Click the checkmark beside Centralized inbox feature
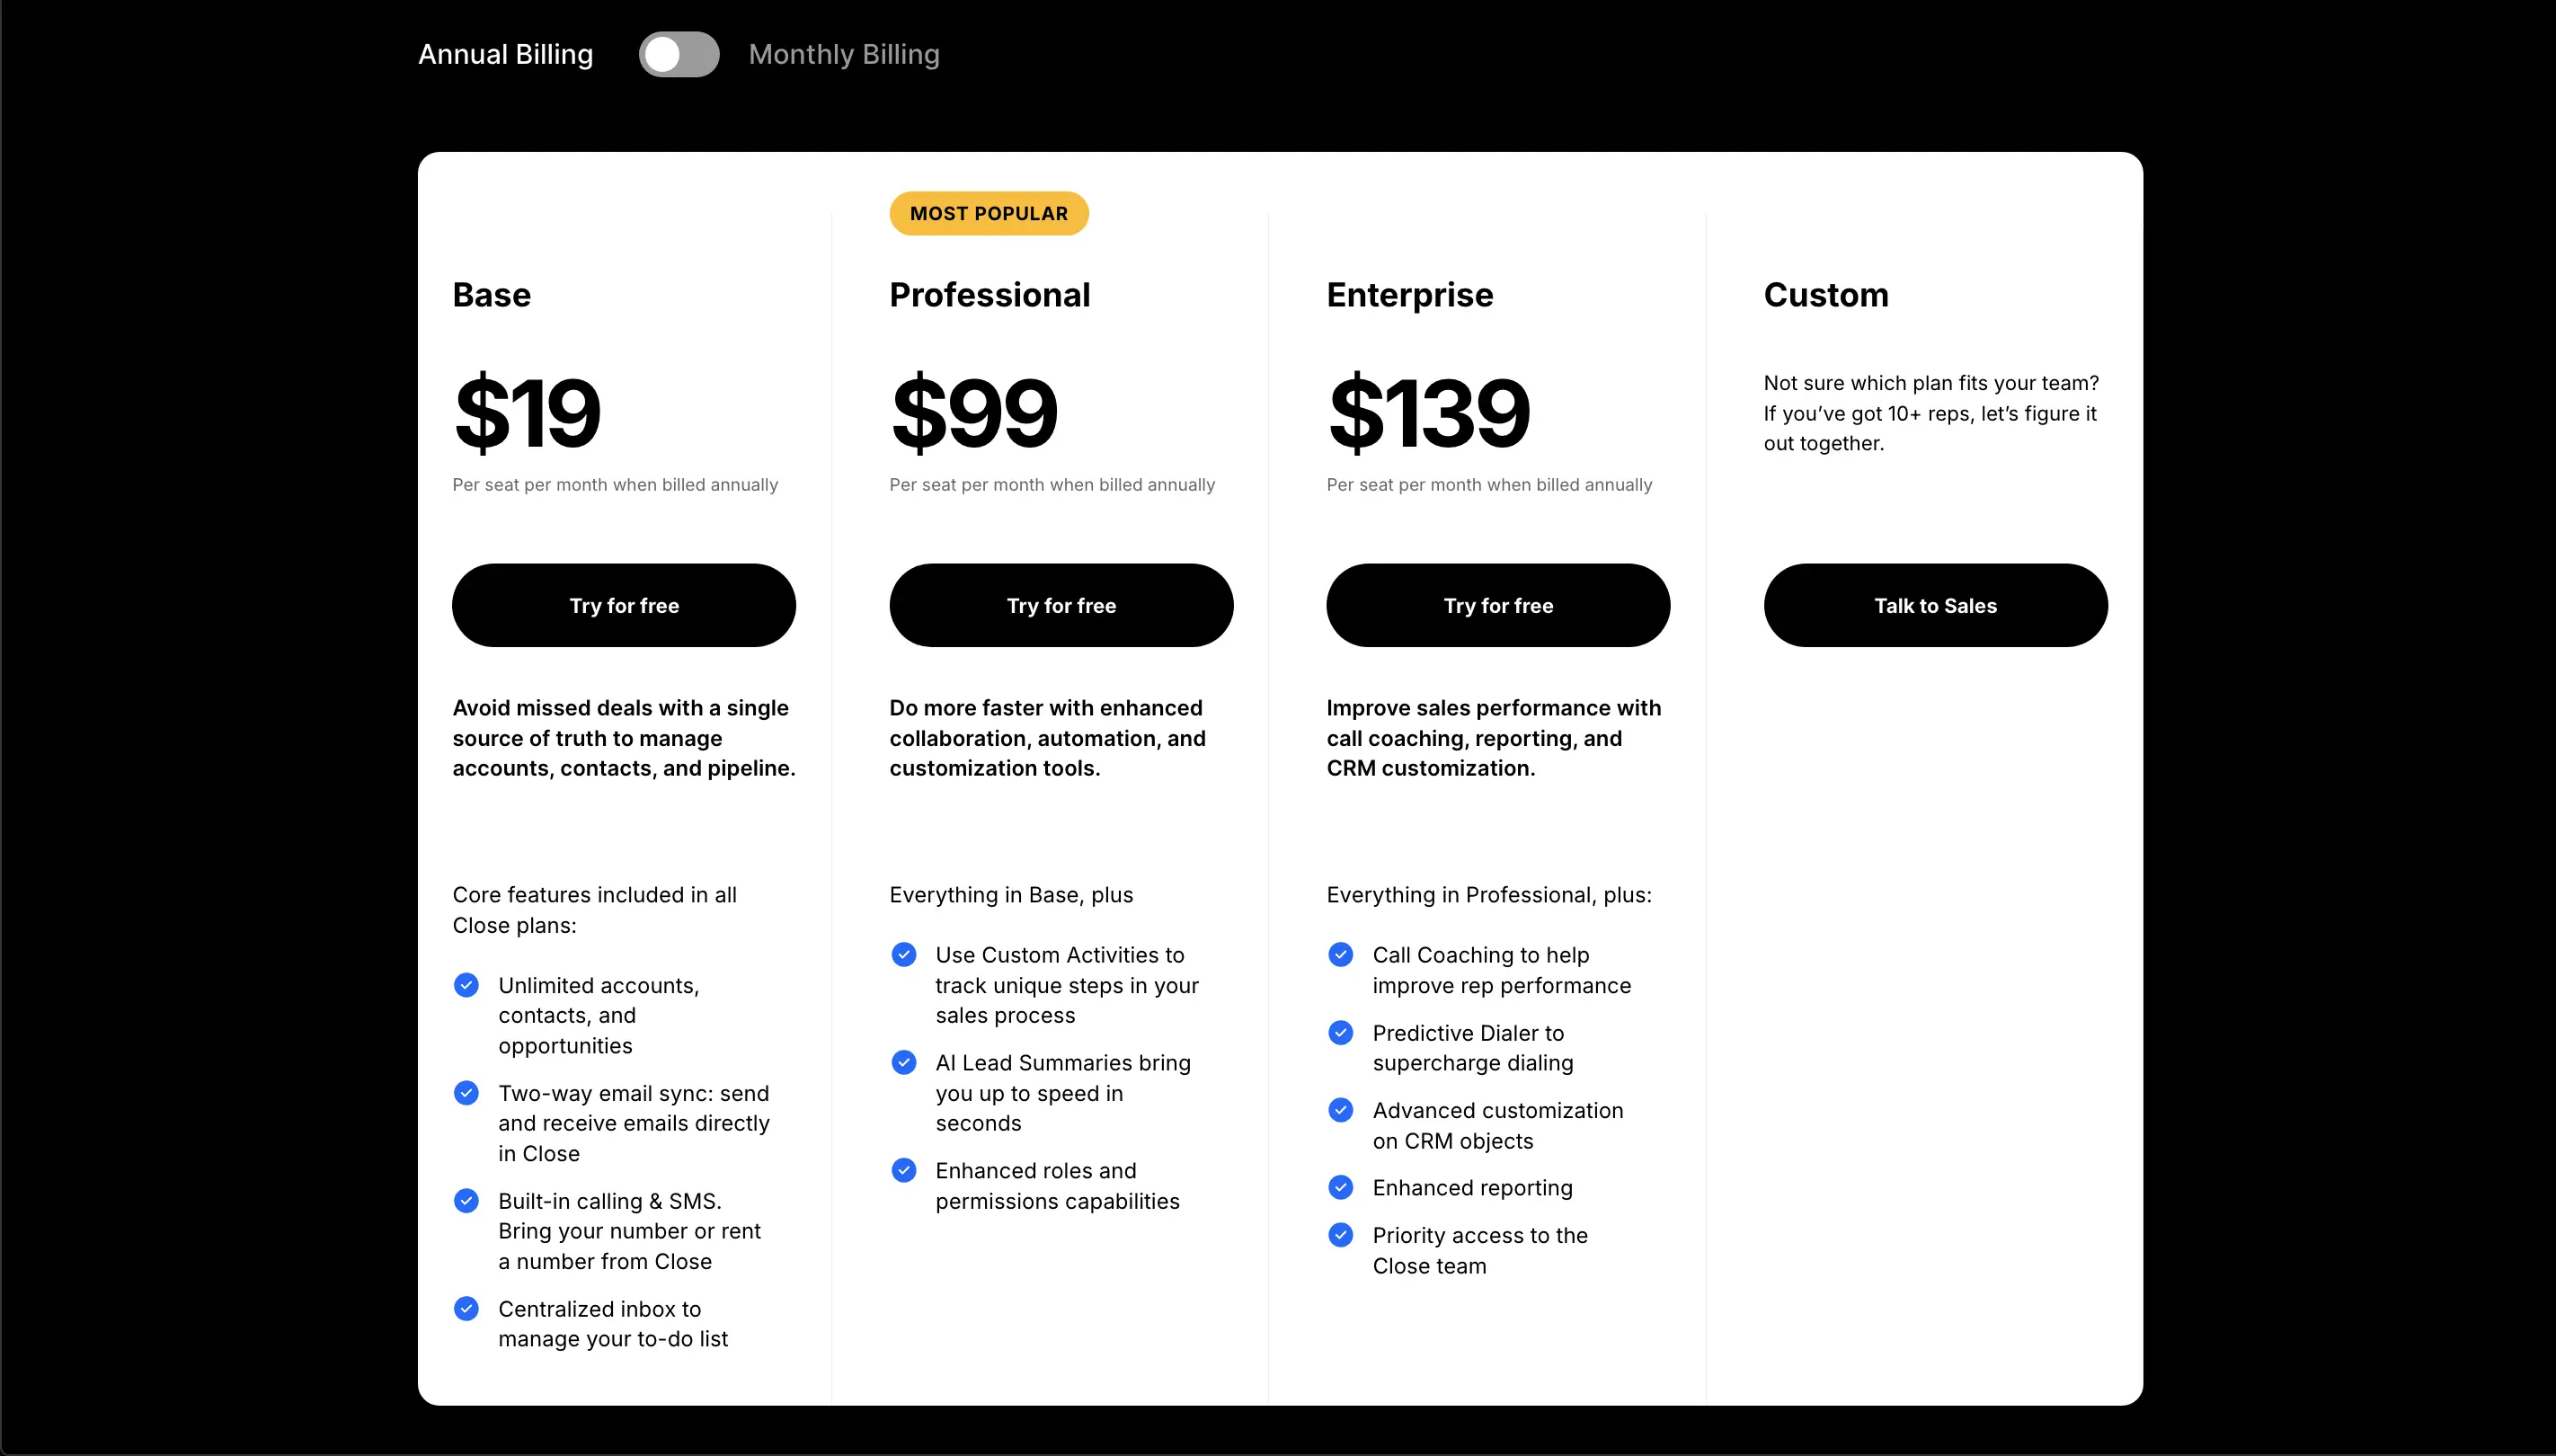Viewport: 2556px width, 1456px height. (x=466, y=1308)
